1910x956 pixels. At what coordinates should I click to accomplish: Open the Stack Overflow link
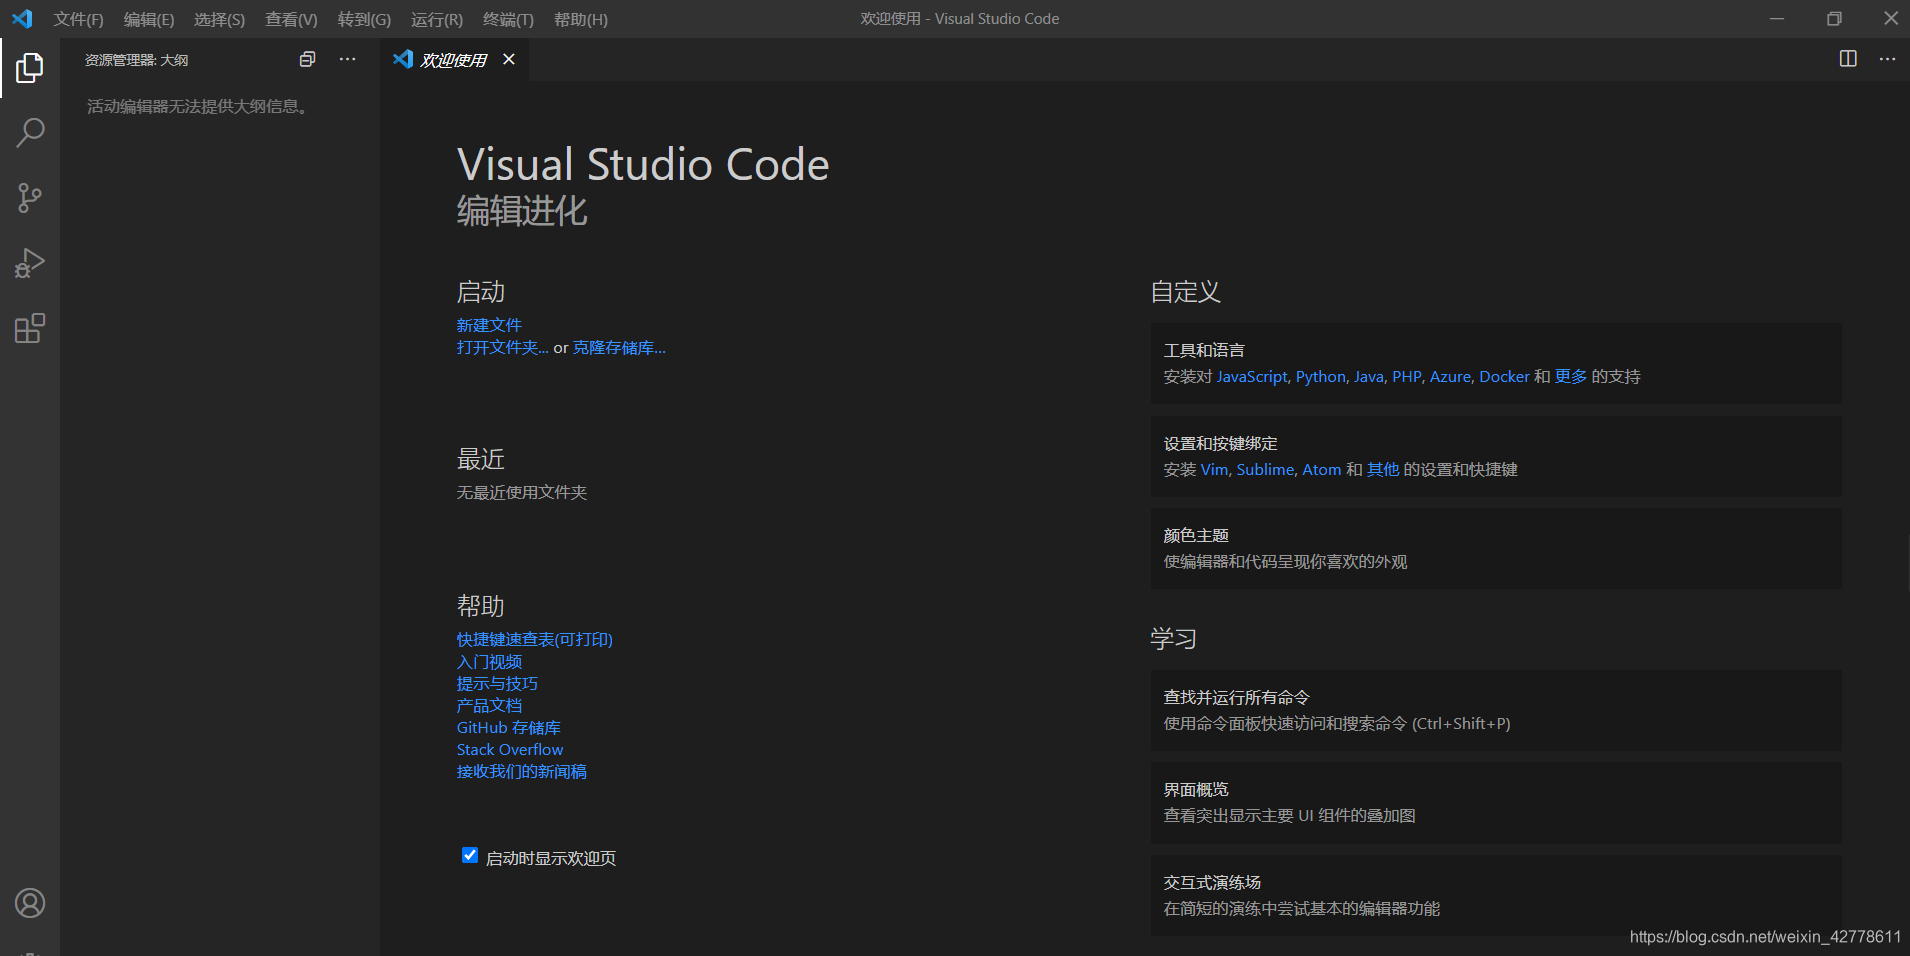[510, 749]
